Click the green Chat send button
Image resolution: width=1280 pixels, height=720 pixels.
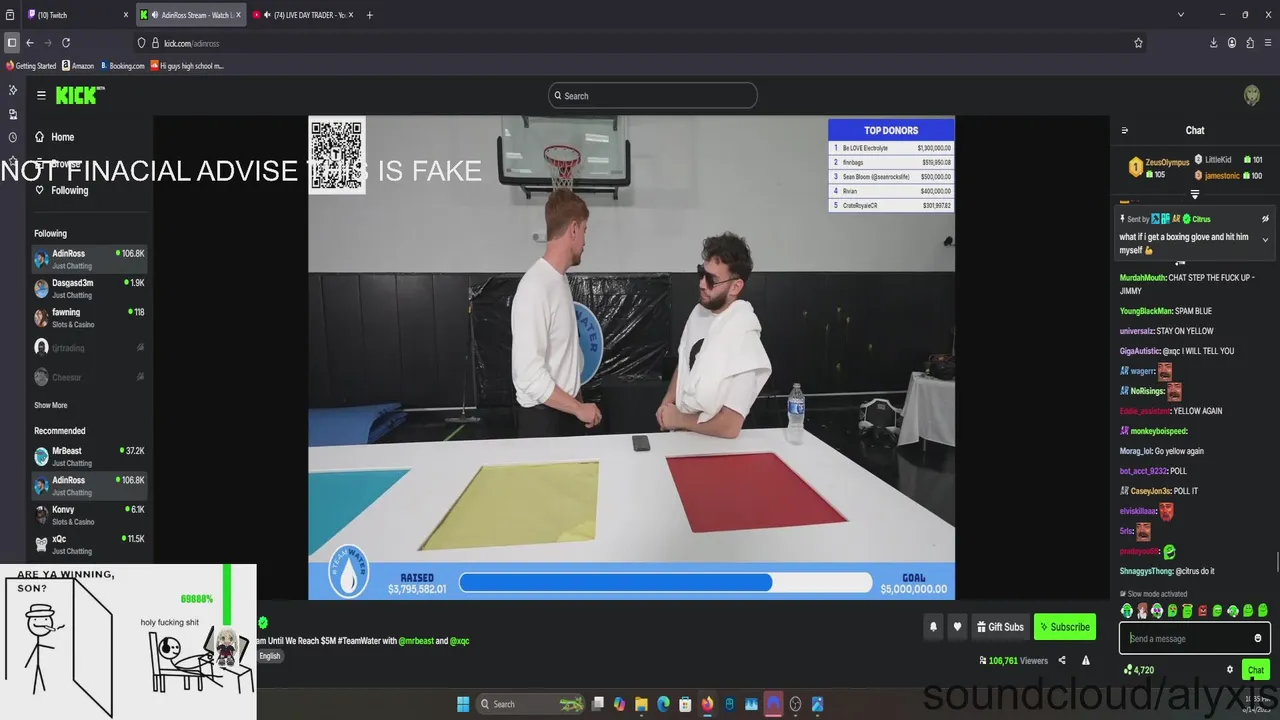click(x=1256, y=670)
